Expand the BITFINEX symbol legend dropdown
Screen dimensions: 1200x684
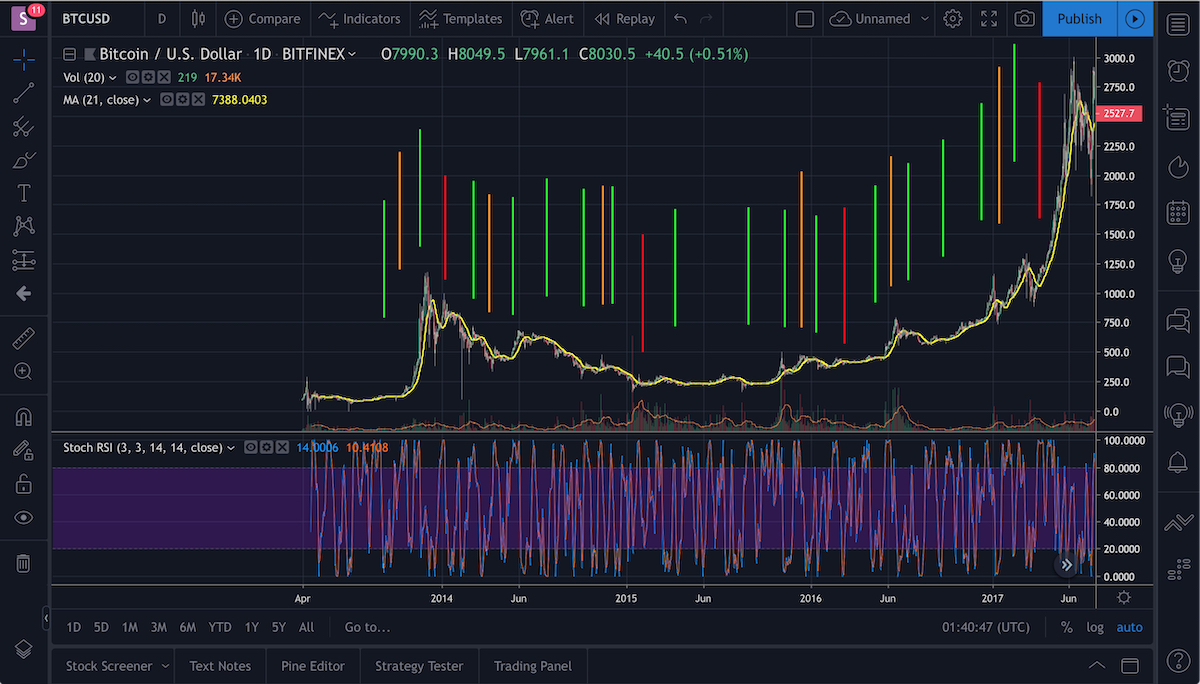(x=351, y=55)
